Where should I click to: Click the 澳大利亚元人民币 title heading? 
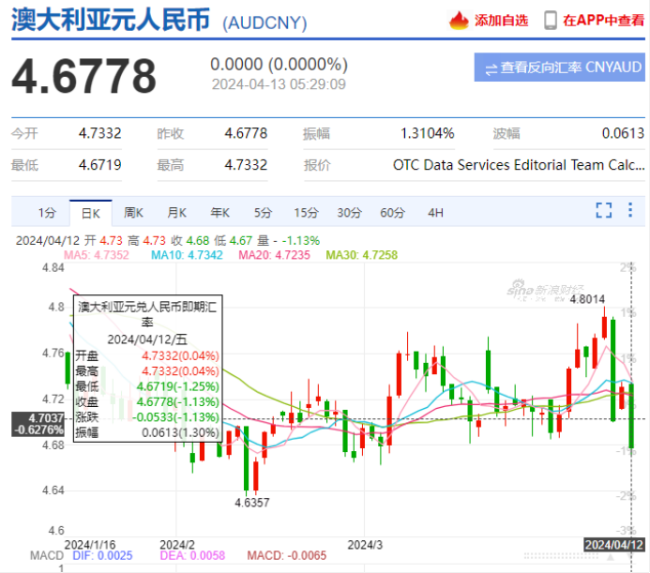click(110, 20)
